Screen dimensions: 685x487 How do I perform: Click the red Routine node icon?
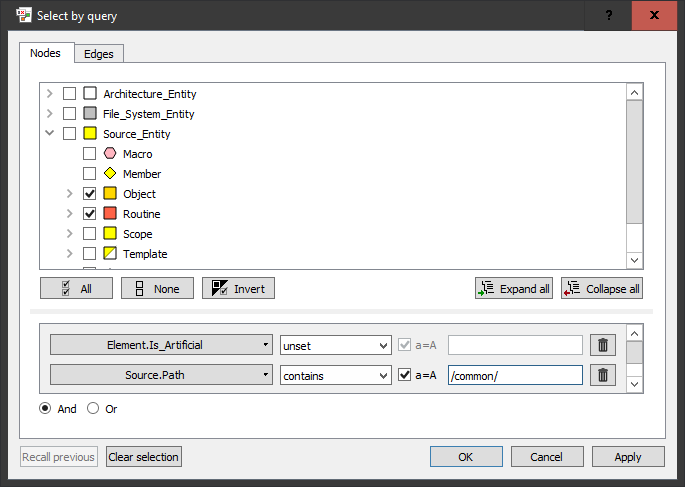(110, 214)
